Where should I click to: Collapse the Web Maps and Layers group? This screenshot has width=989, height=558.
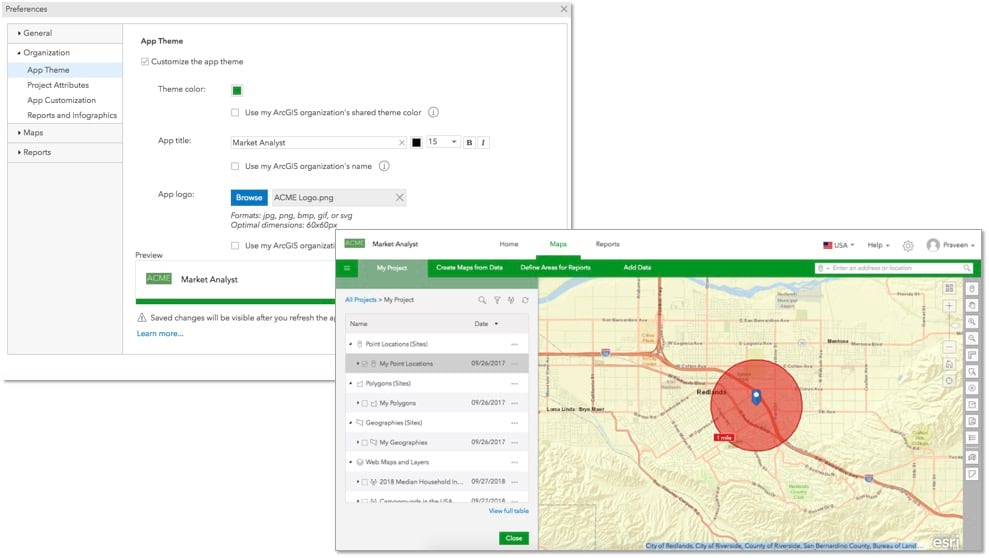351,462
